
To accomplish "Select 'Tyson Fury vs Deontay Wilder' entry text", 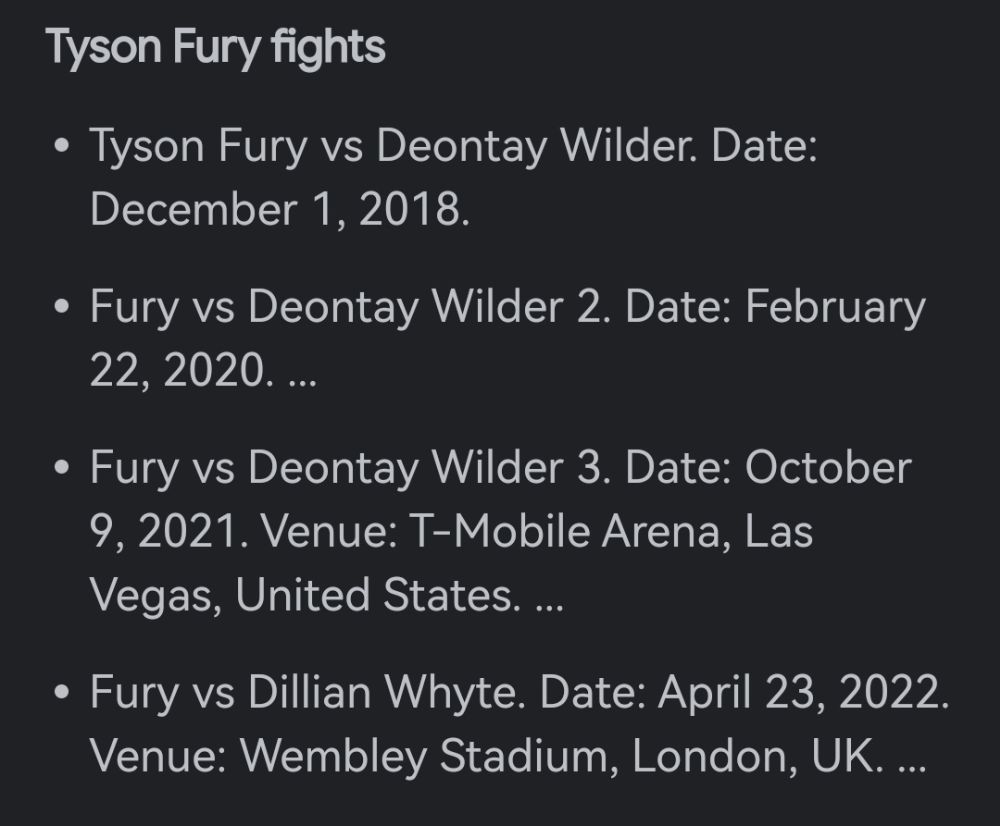I will pyautogui.click(x=393, y=146).
